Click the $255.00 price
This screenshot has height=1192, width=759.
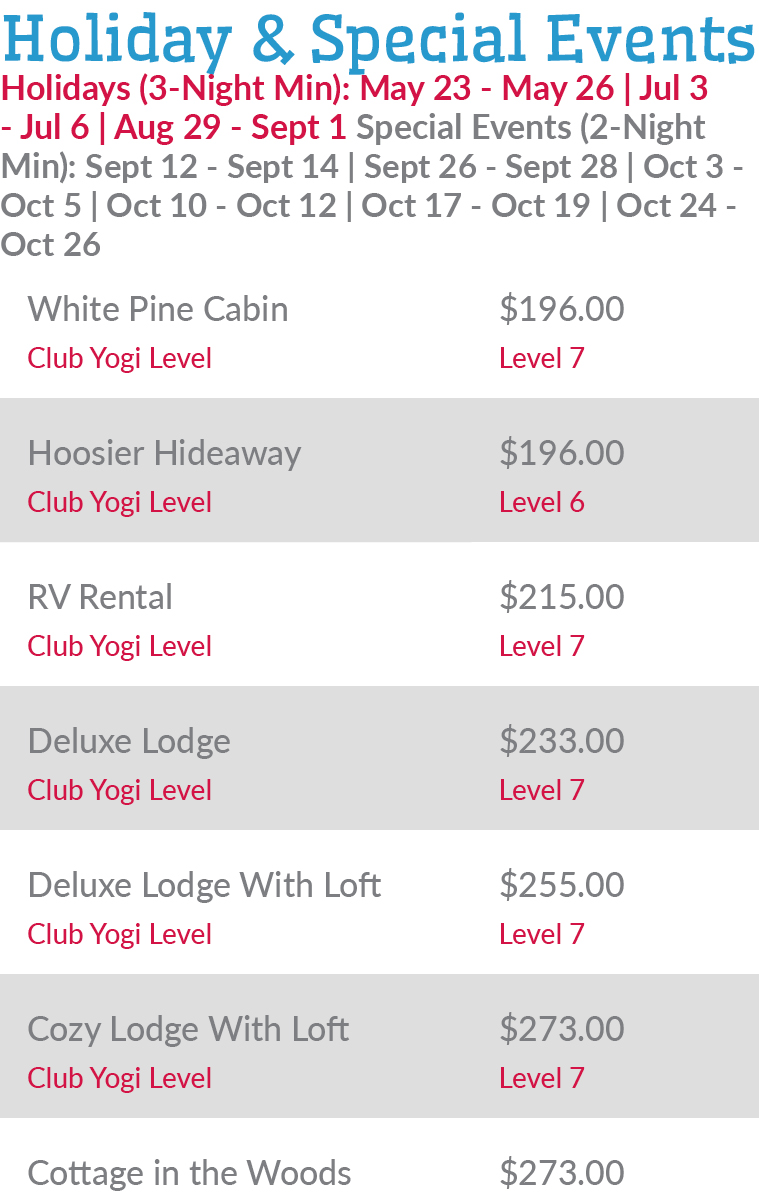(562, 885)
